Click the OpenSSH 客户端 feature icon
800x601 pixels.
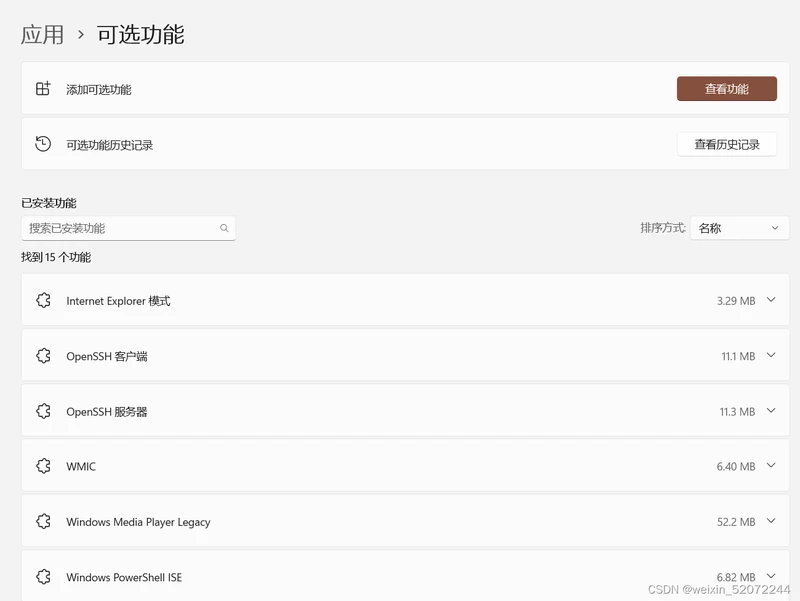(43, 356)
